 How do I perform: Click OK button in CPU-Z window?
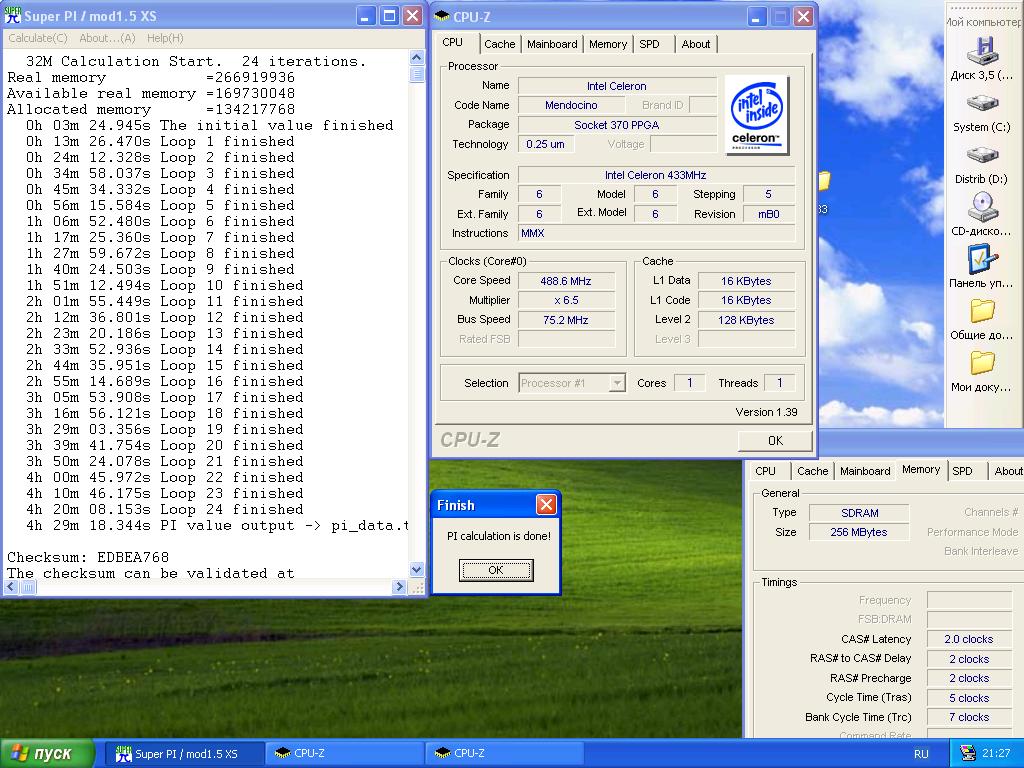pos(775,441)
